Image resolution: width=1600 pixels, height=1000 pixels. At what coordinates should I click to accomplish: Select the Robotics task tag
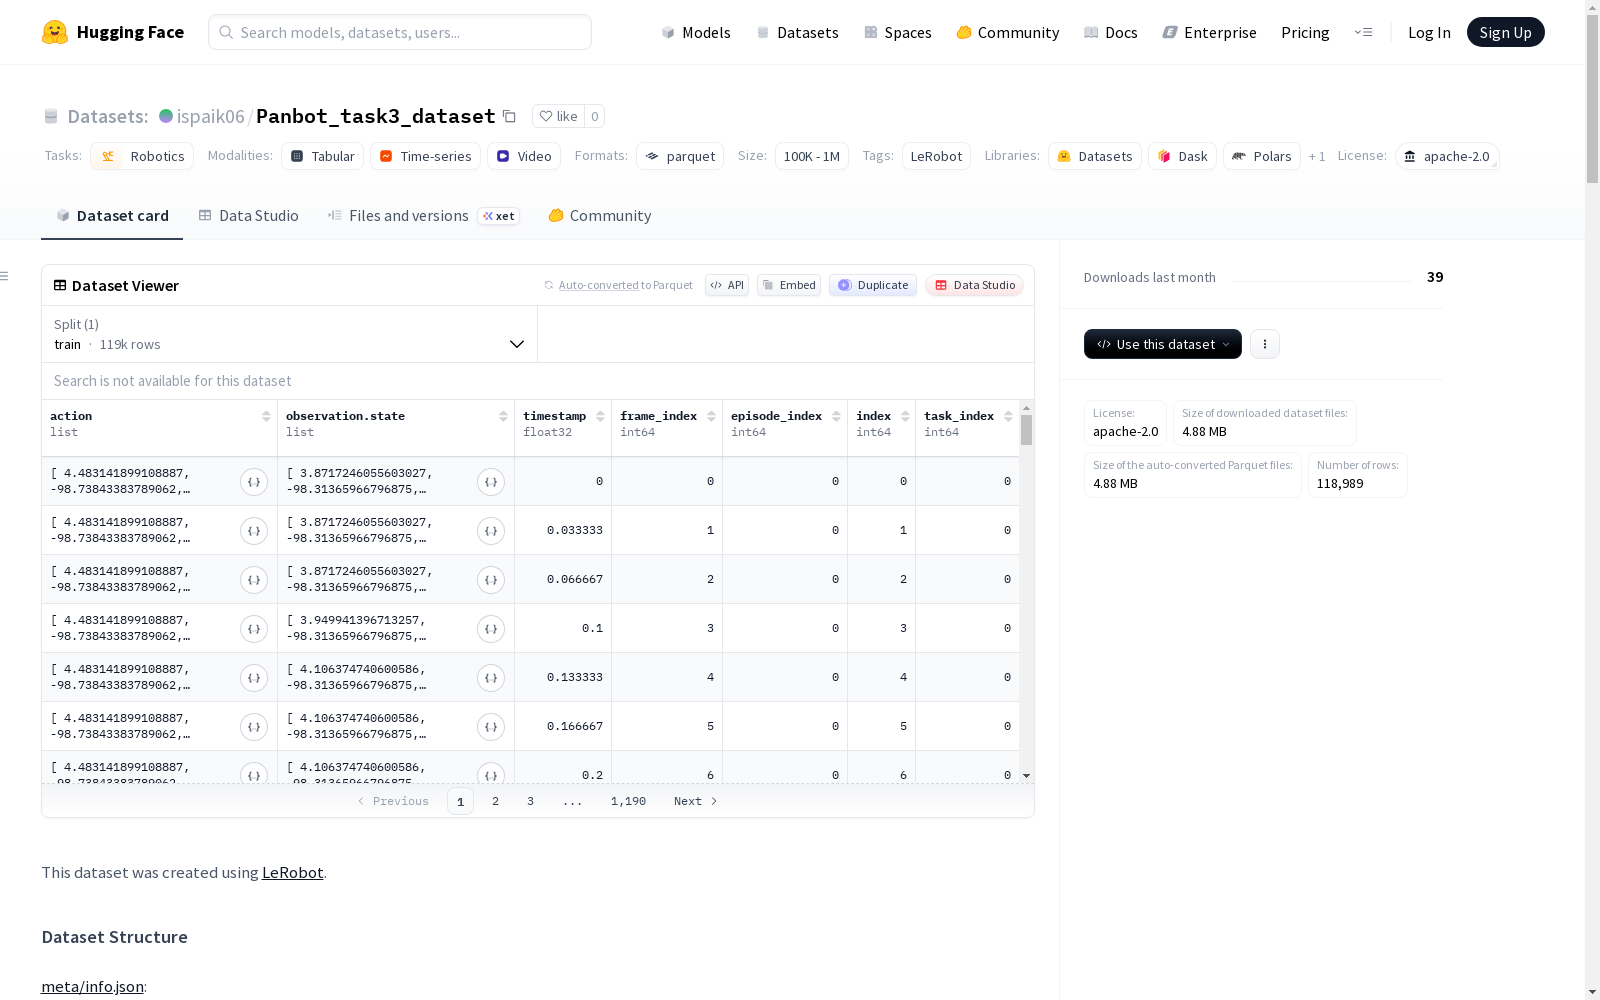[x=141, y=156]
